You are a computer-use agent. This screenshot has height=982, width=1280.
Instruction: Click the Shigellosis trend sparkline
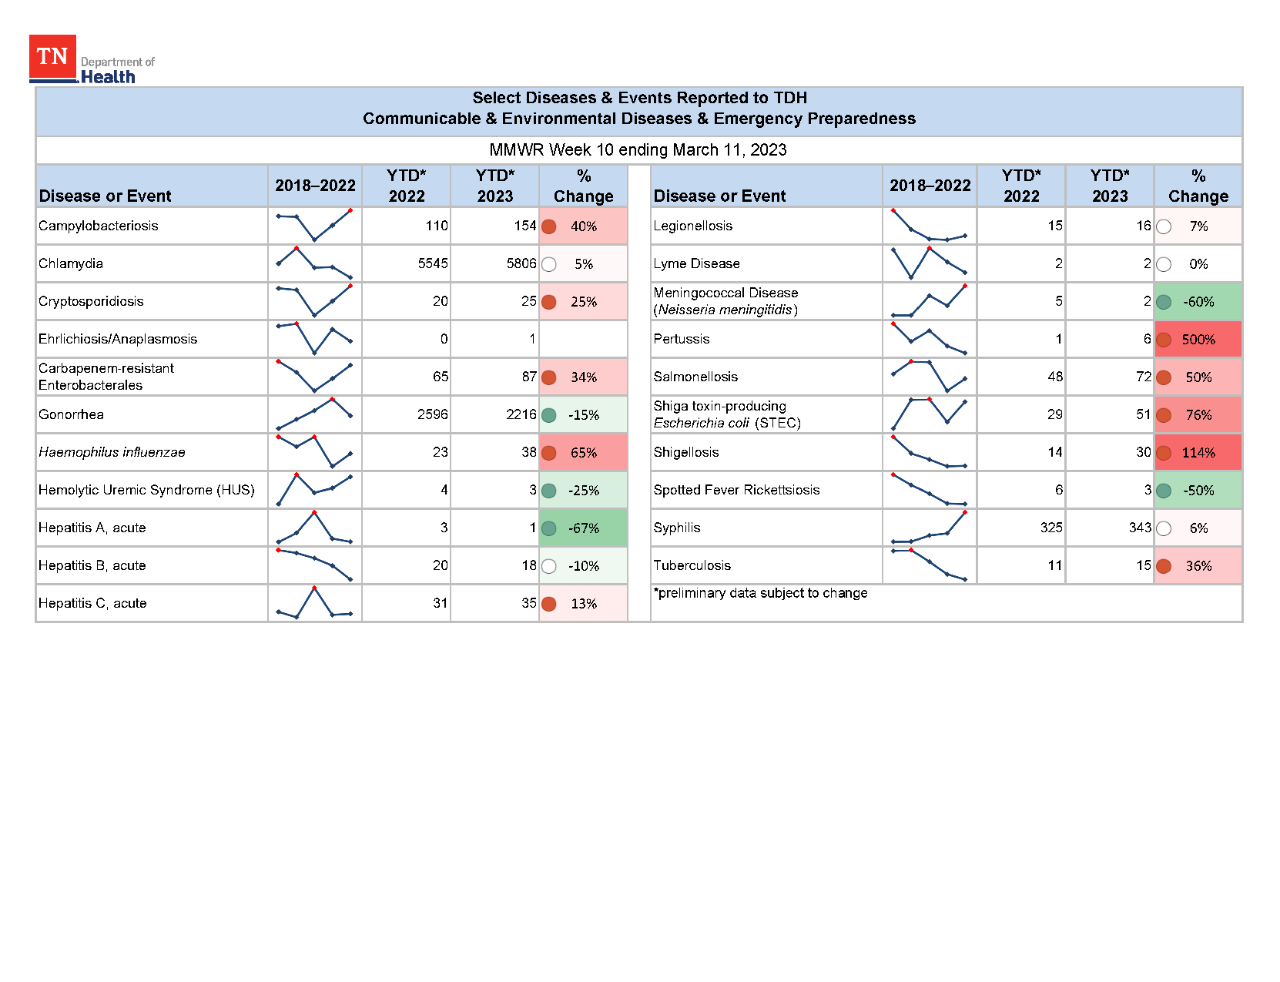[x=929, y=452]
